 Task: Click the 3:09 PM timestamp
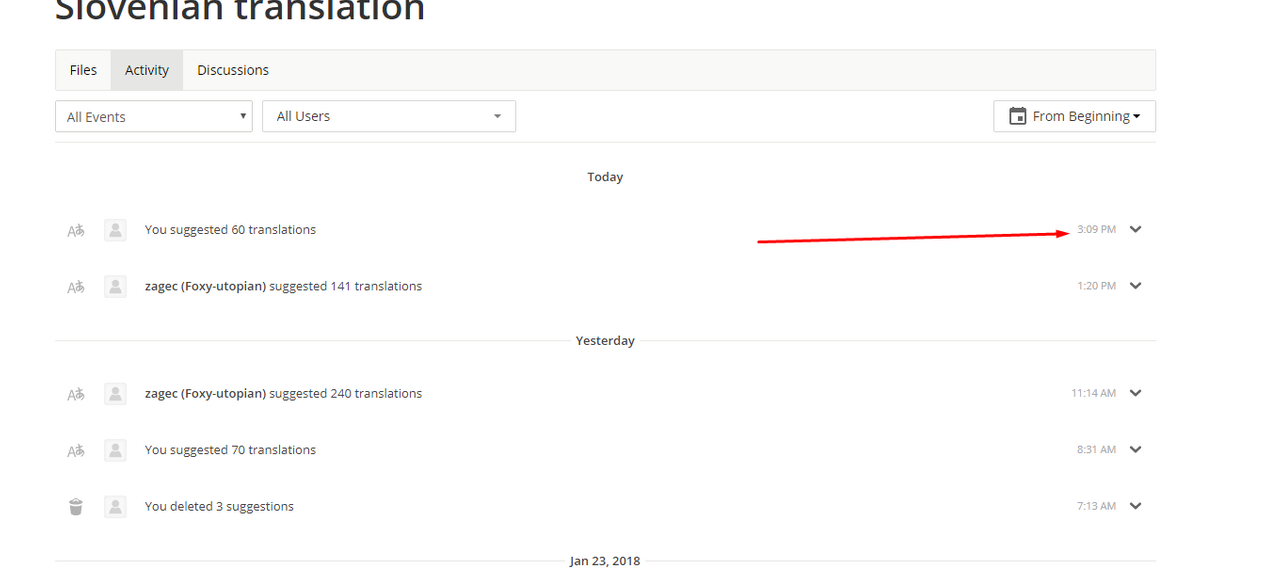point(1096,230)
